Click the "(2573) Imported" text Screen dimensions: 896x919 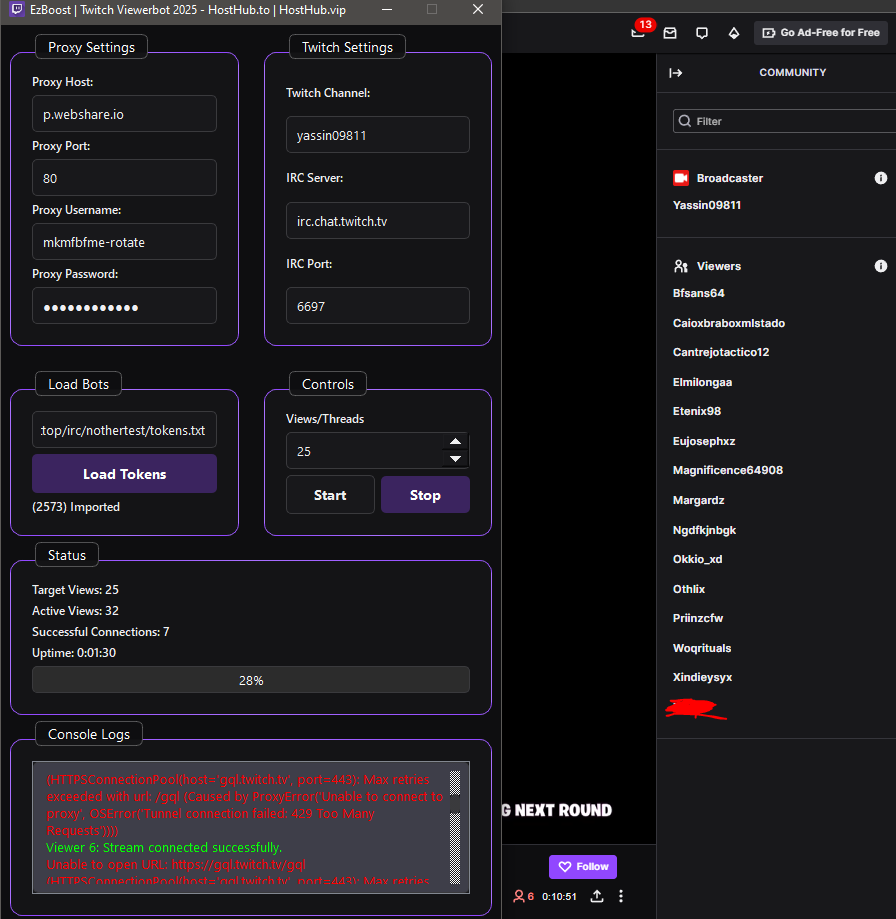click(x=76, y=507)
